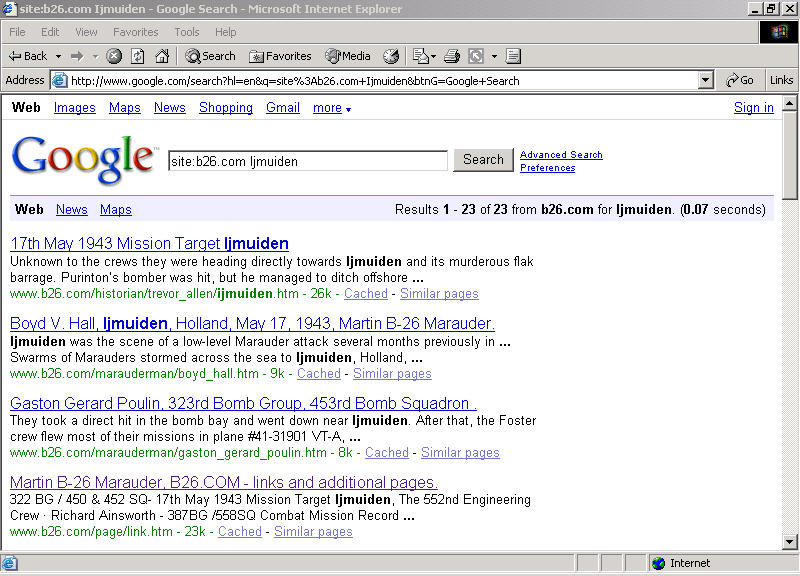Click the Discuss toolbar icon
800x576 pixels.
pyautogui.click(x=513, y=56)
